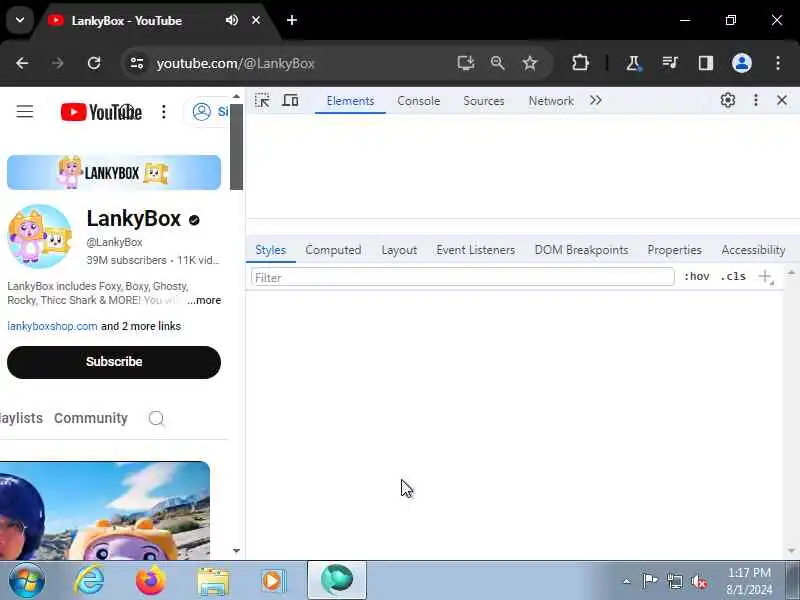The image size is (800, 600).
Task: Click the browser forward arrow
Action: click(58, 63)
